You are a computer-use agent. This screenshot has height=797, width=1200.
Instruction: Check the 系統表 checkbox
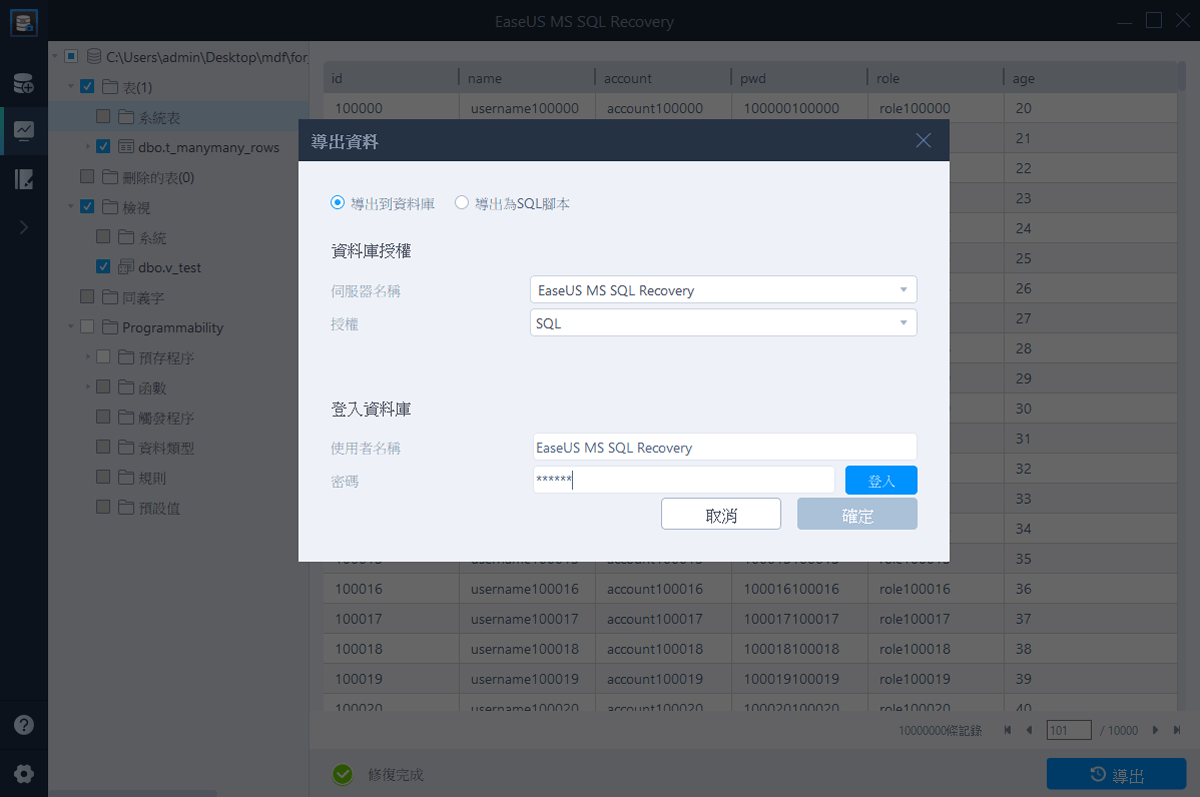tap(102, 116)
